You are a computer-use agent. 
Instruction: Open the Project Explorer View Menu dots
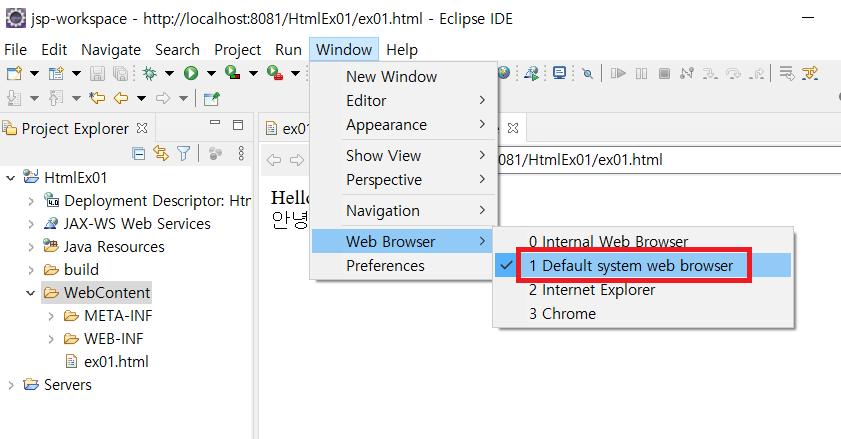coord(241,153)
